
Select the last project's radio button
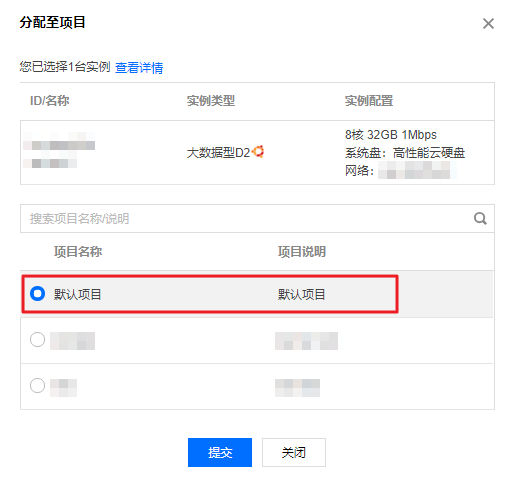pos(37,386)
